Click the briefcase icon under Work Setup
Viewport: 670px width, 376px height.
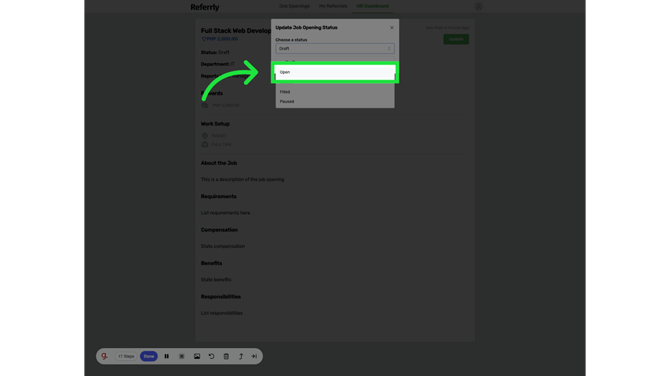[205, 144]
